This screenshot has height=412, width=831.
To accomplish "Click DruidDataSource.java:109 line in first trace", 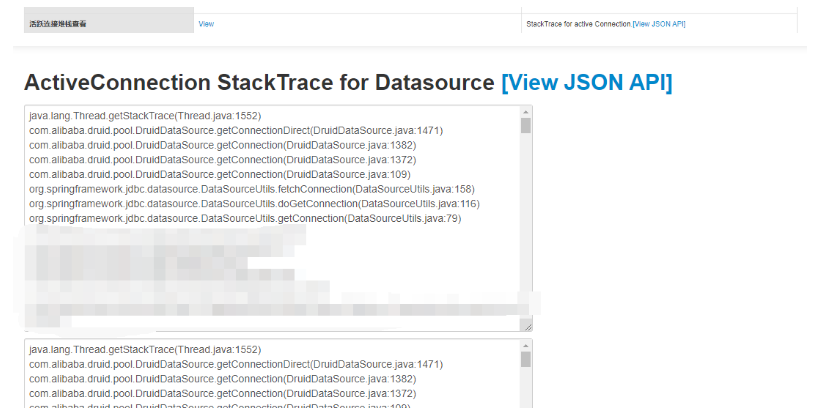I will pos(220,174).
